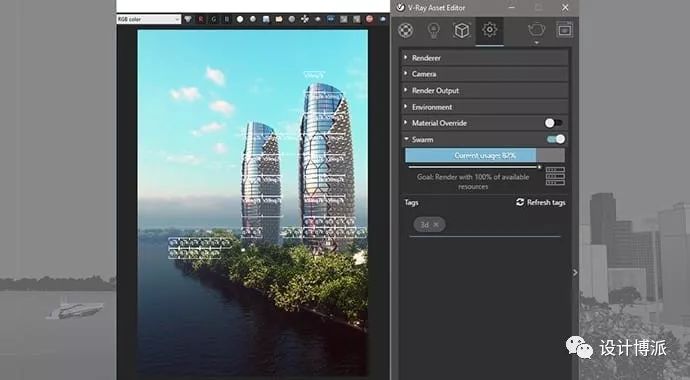
Task: Open the Materials tab icon
Action: [405, 30]
